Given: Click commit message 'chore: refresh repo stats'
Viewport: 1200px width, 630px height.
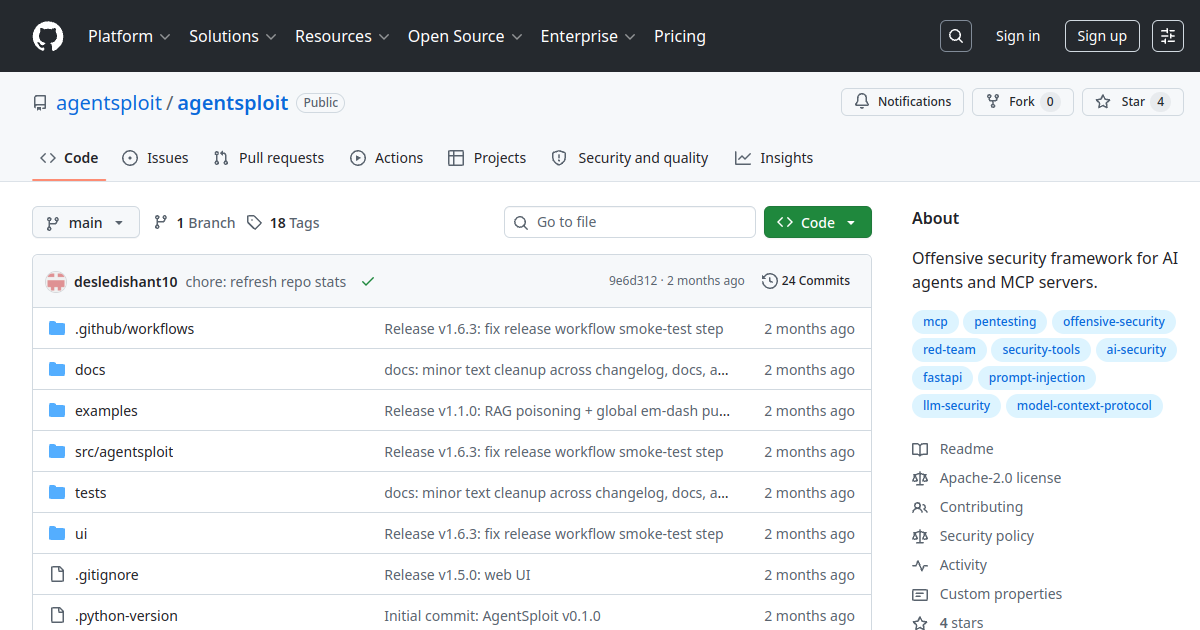Looking at the screenshot, I should coord(266,282).
